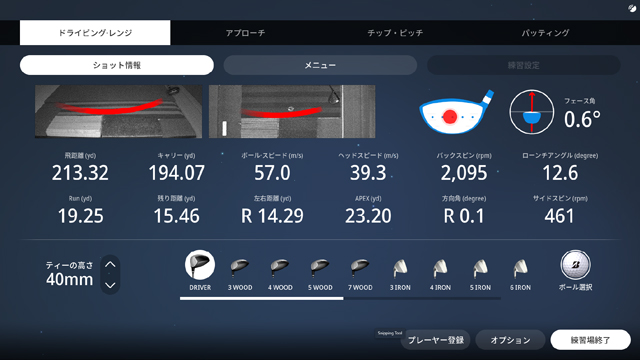
Task: Pick the 5 WOOD club icon
Action: (x=320, y=268)
